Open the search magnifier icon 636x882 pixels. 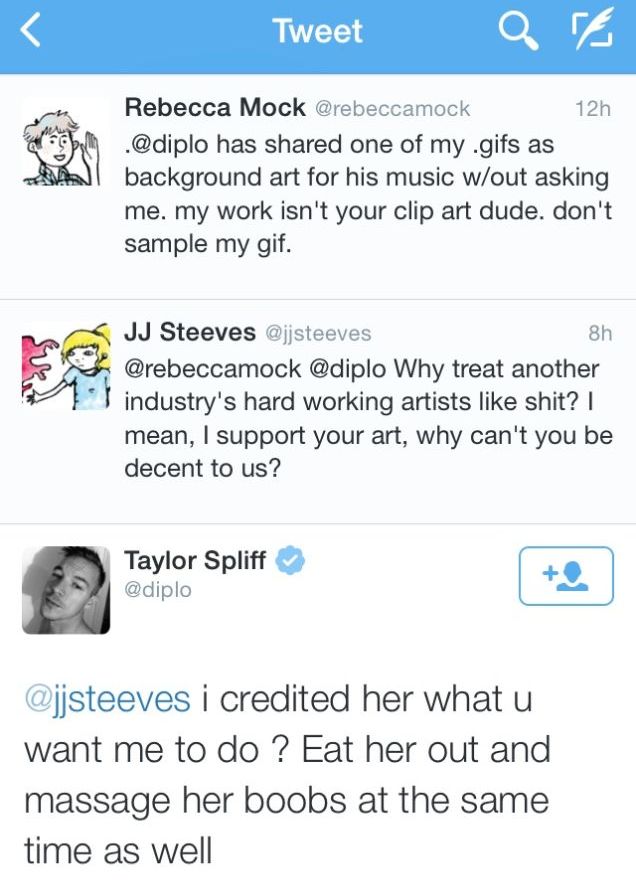(x=518, y=30)
